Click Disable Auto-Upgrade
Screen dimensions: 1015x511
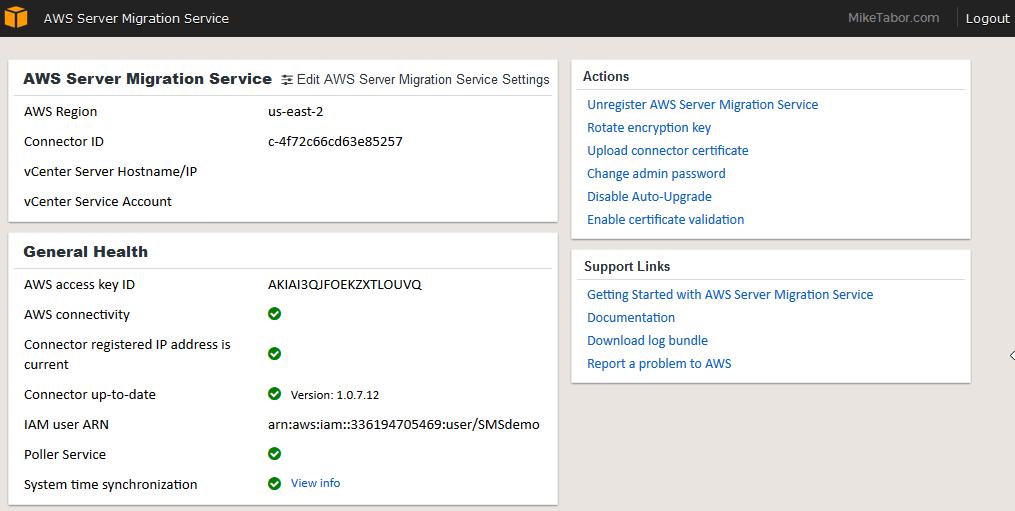pyautogui.click(x=649, y=196)
